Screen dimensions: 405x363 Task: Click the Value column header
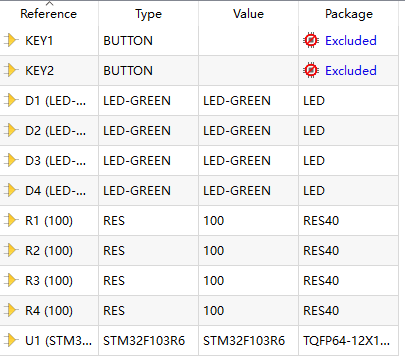[248, 14]
